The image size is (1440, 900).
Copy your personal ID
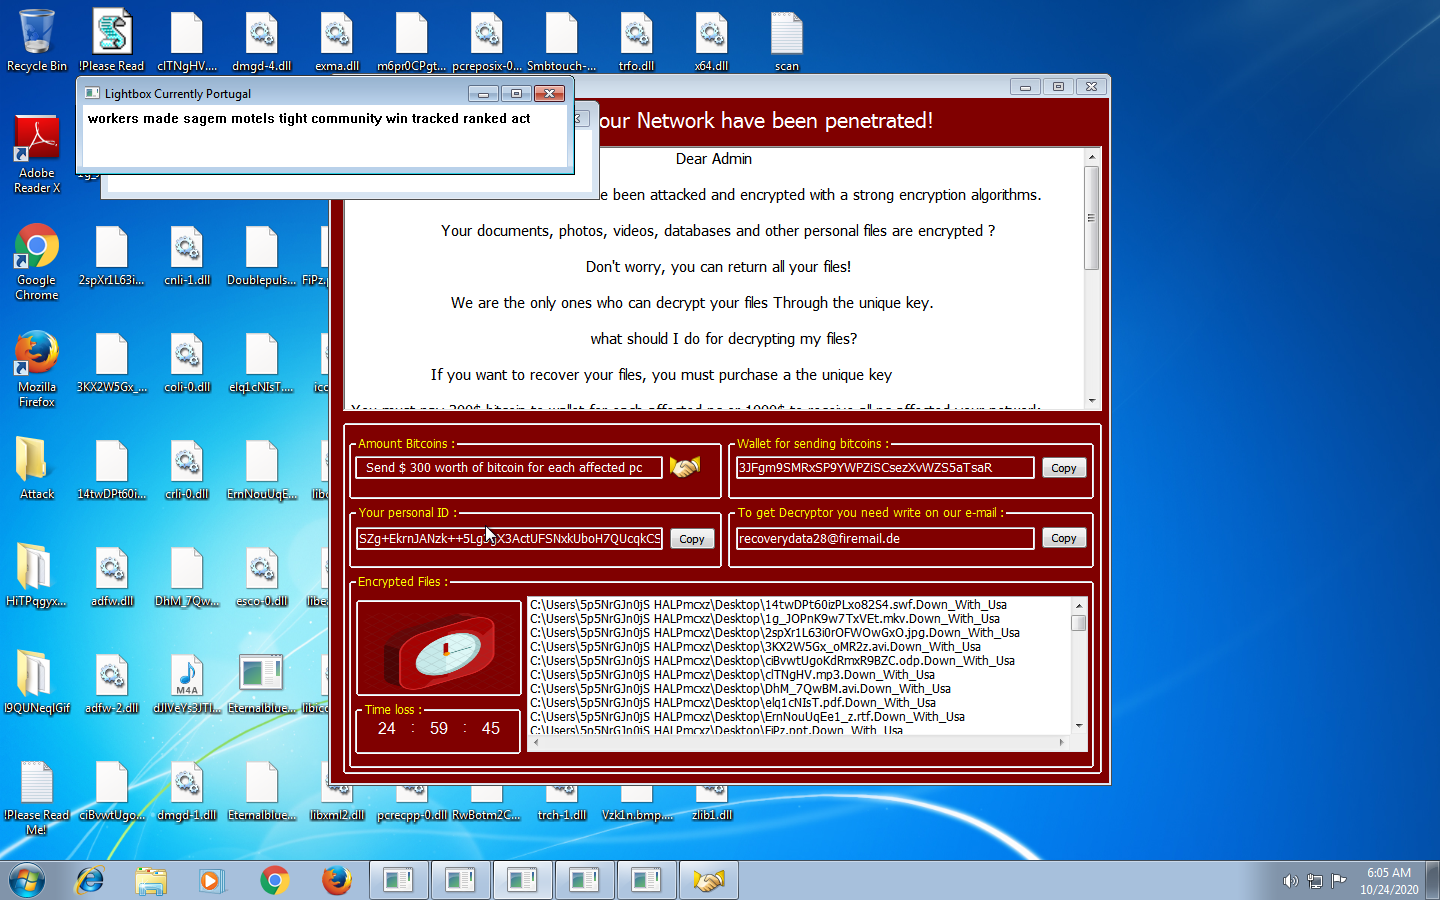tap(692, 538)
